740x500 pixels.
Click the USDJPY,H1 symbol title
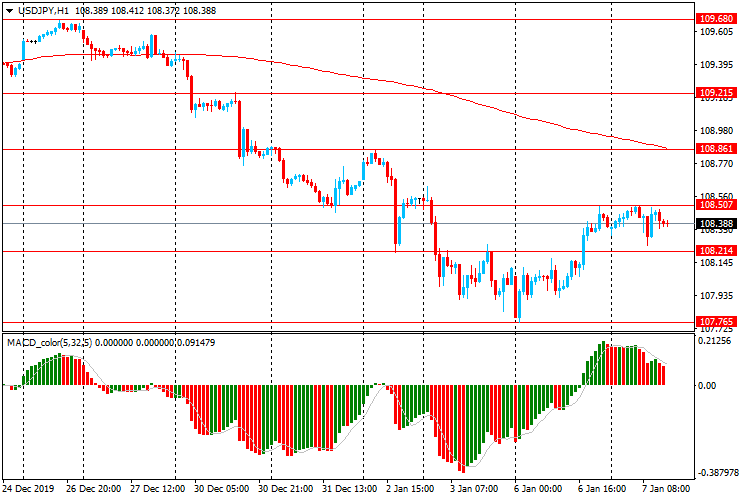coord(43,10)
